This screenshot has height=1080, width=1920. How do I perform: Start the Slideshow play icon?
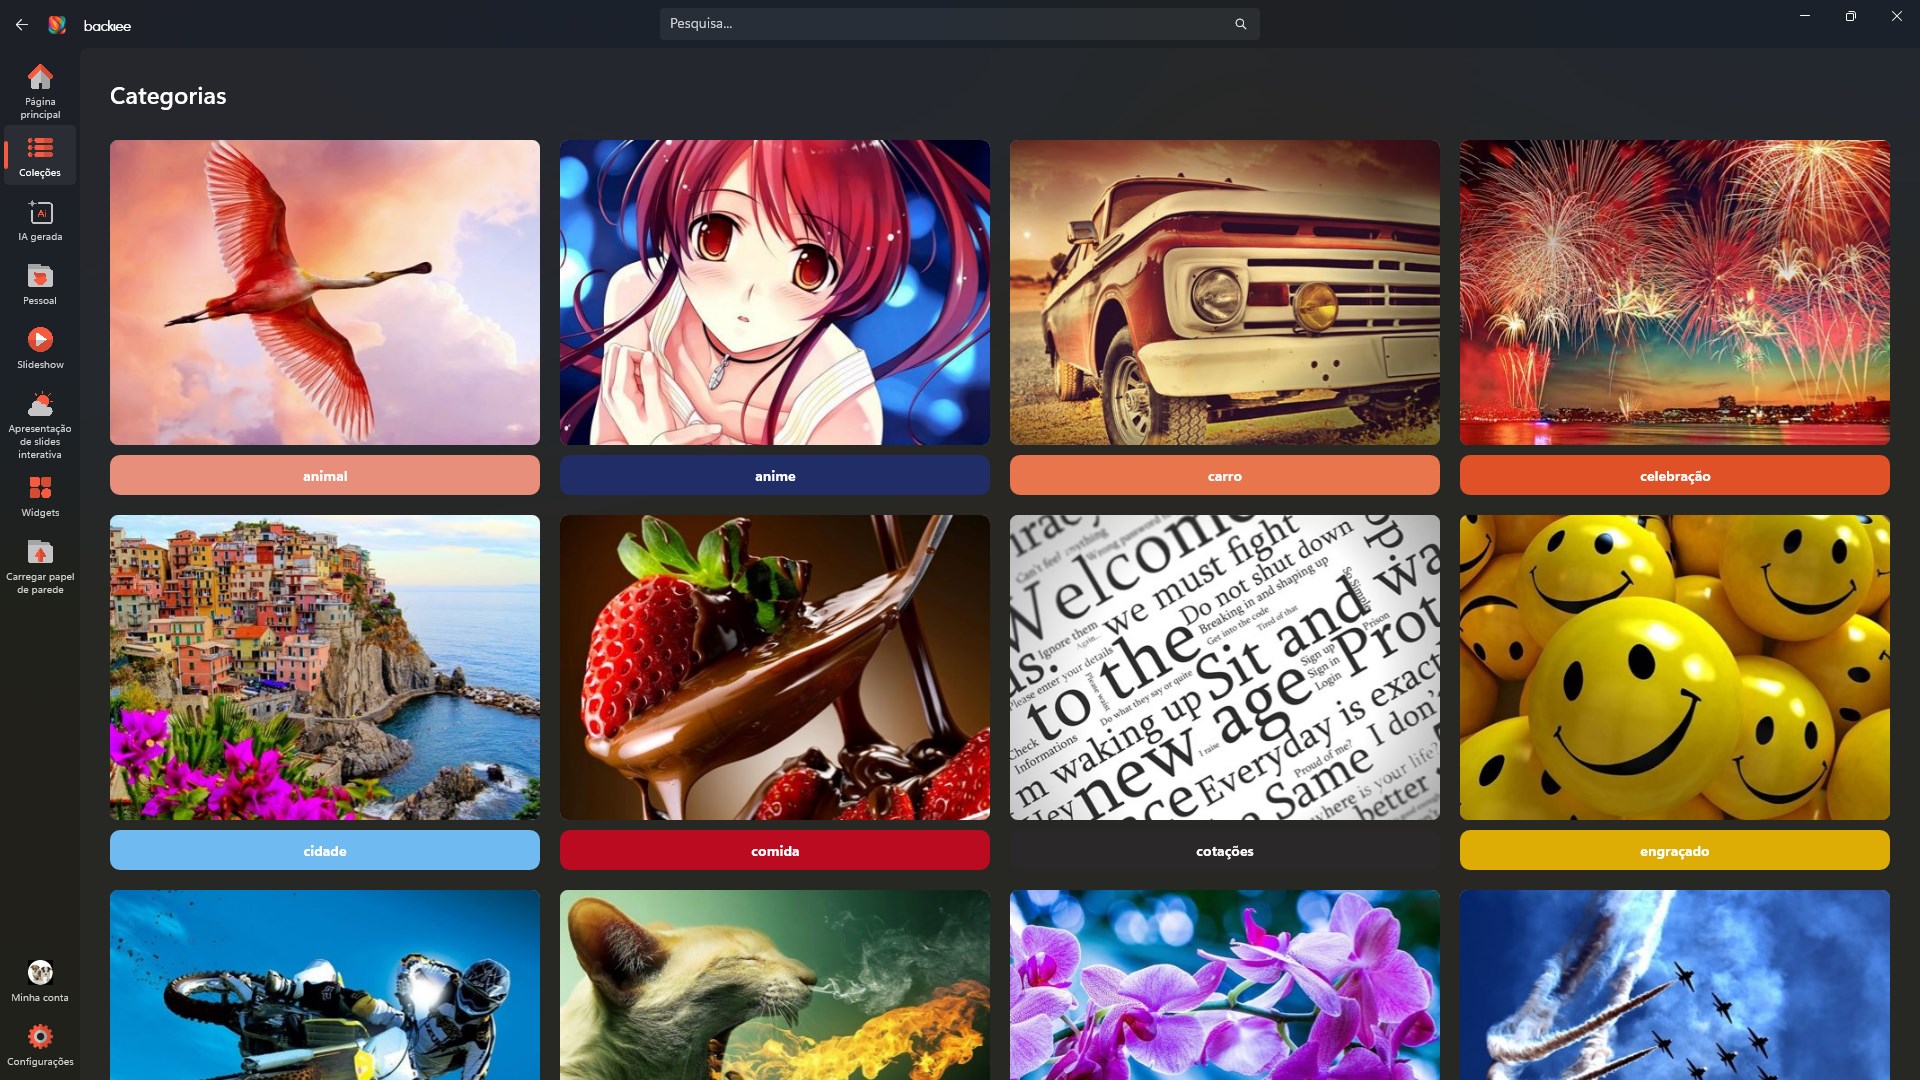tap(40, 341)
